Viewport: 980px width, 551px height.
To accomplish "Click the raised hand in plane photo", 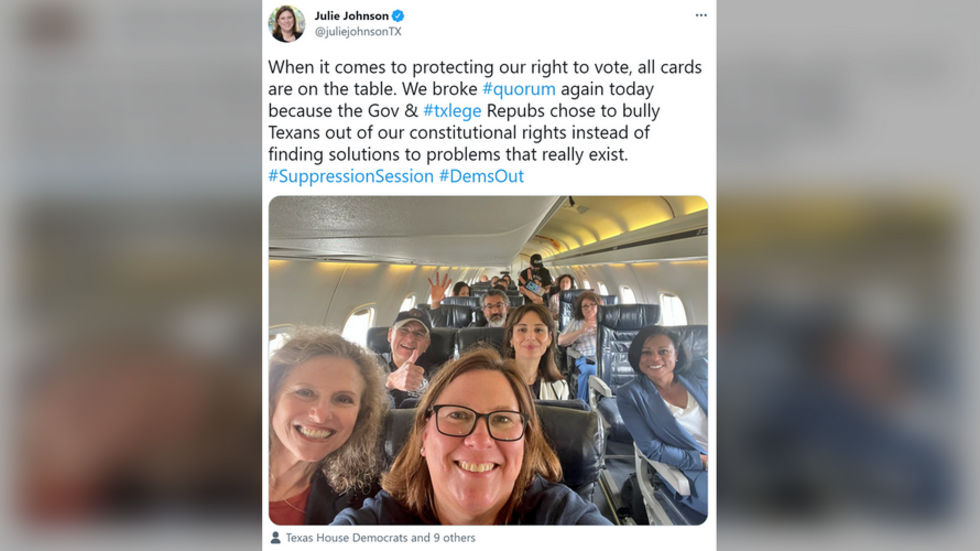I will [x=439, y=289].
